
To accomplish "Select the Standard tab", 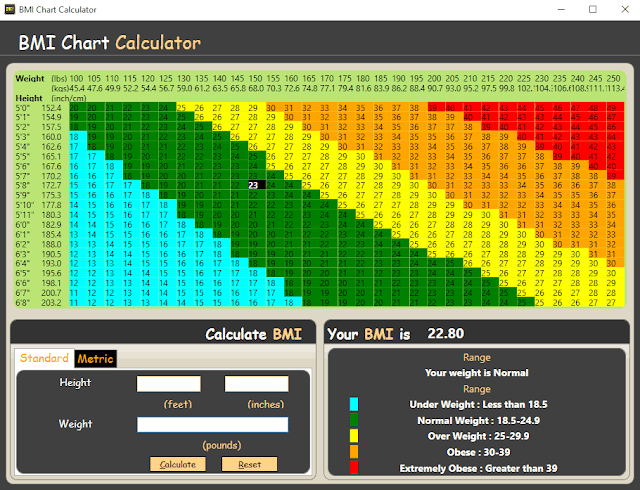I will [44, 358].
